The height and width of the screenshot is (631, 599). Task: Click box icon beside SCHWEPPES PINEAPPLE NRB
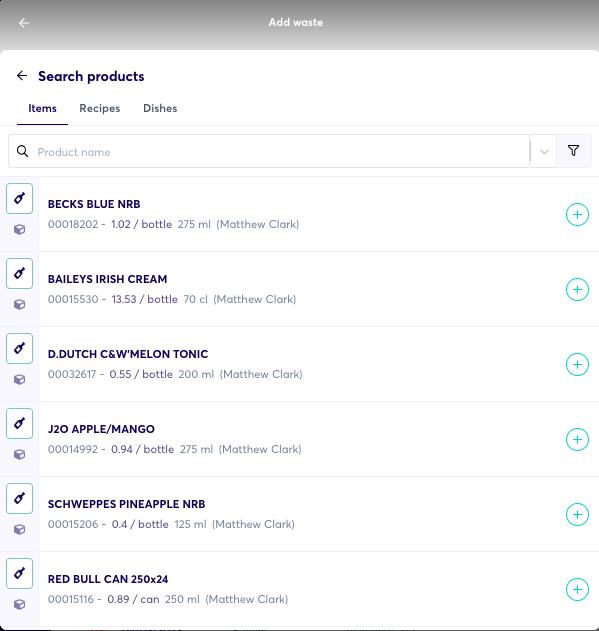point(19,530)
